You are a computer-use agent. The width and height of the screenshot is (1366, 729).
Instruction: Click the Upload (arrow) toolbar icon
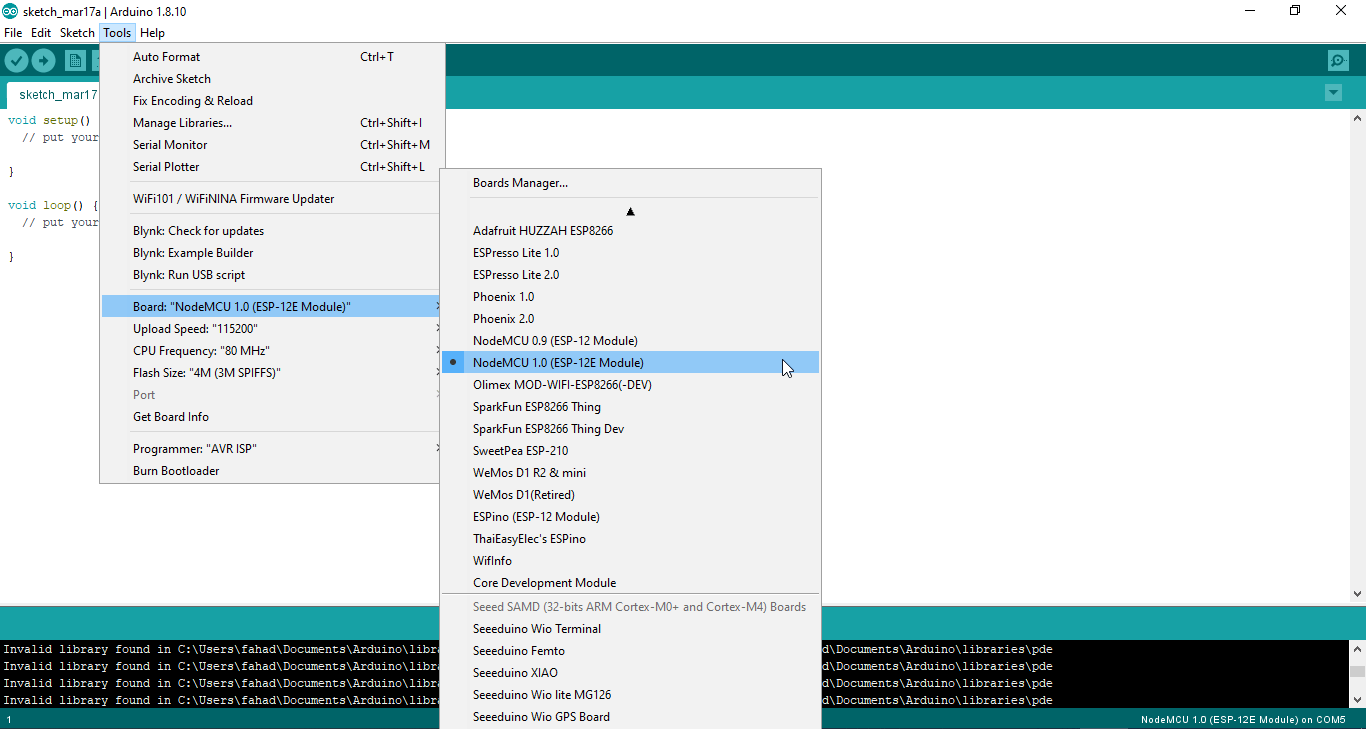(x=43, y=60)
